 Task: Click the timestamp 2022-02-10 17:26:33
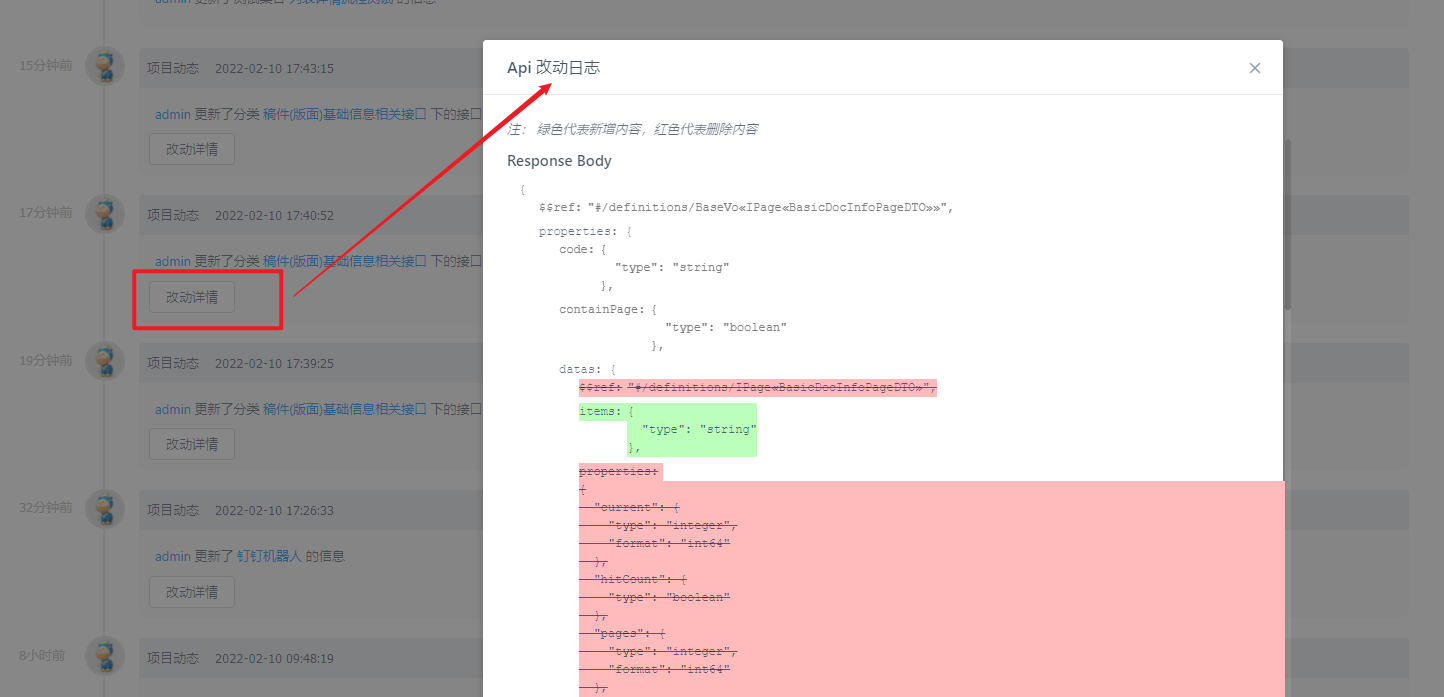click(274, 510)
